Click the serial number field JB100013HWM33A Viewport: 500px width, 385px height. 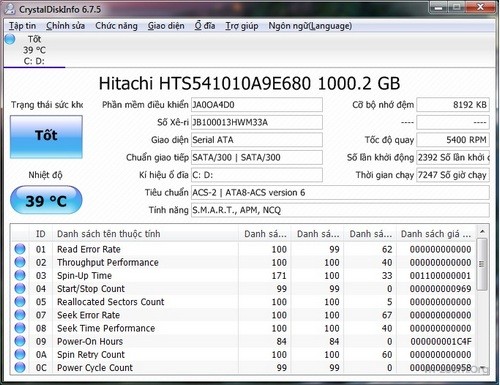pos(257,122)
